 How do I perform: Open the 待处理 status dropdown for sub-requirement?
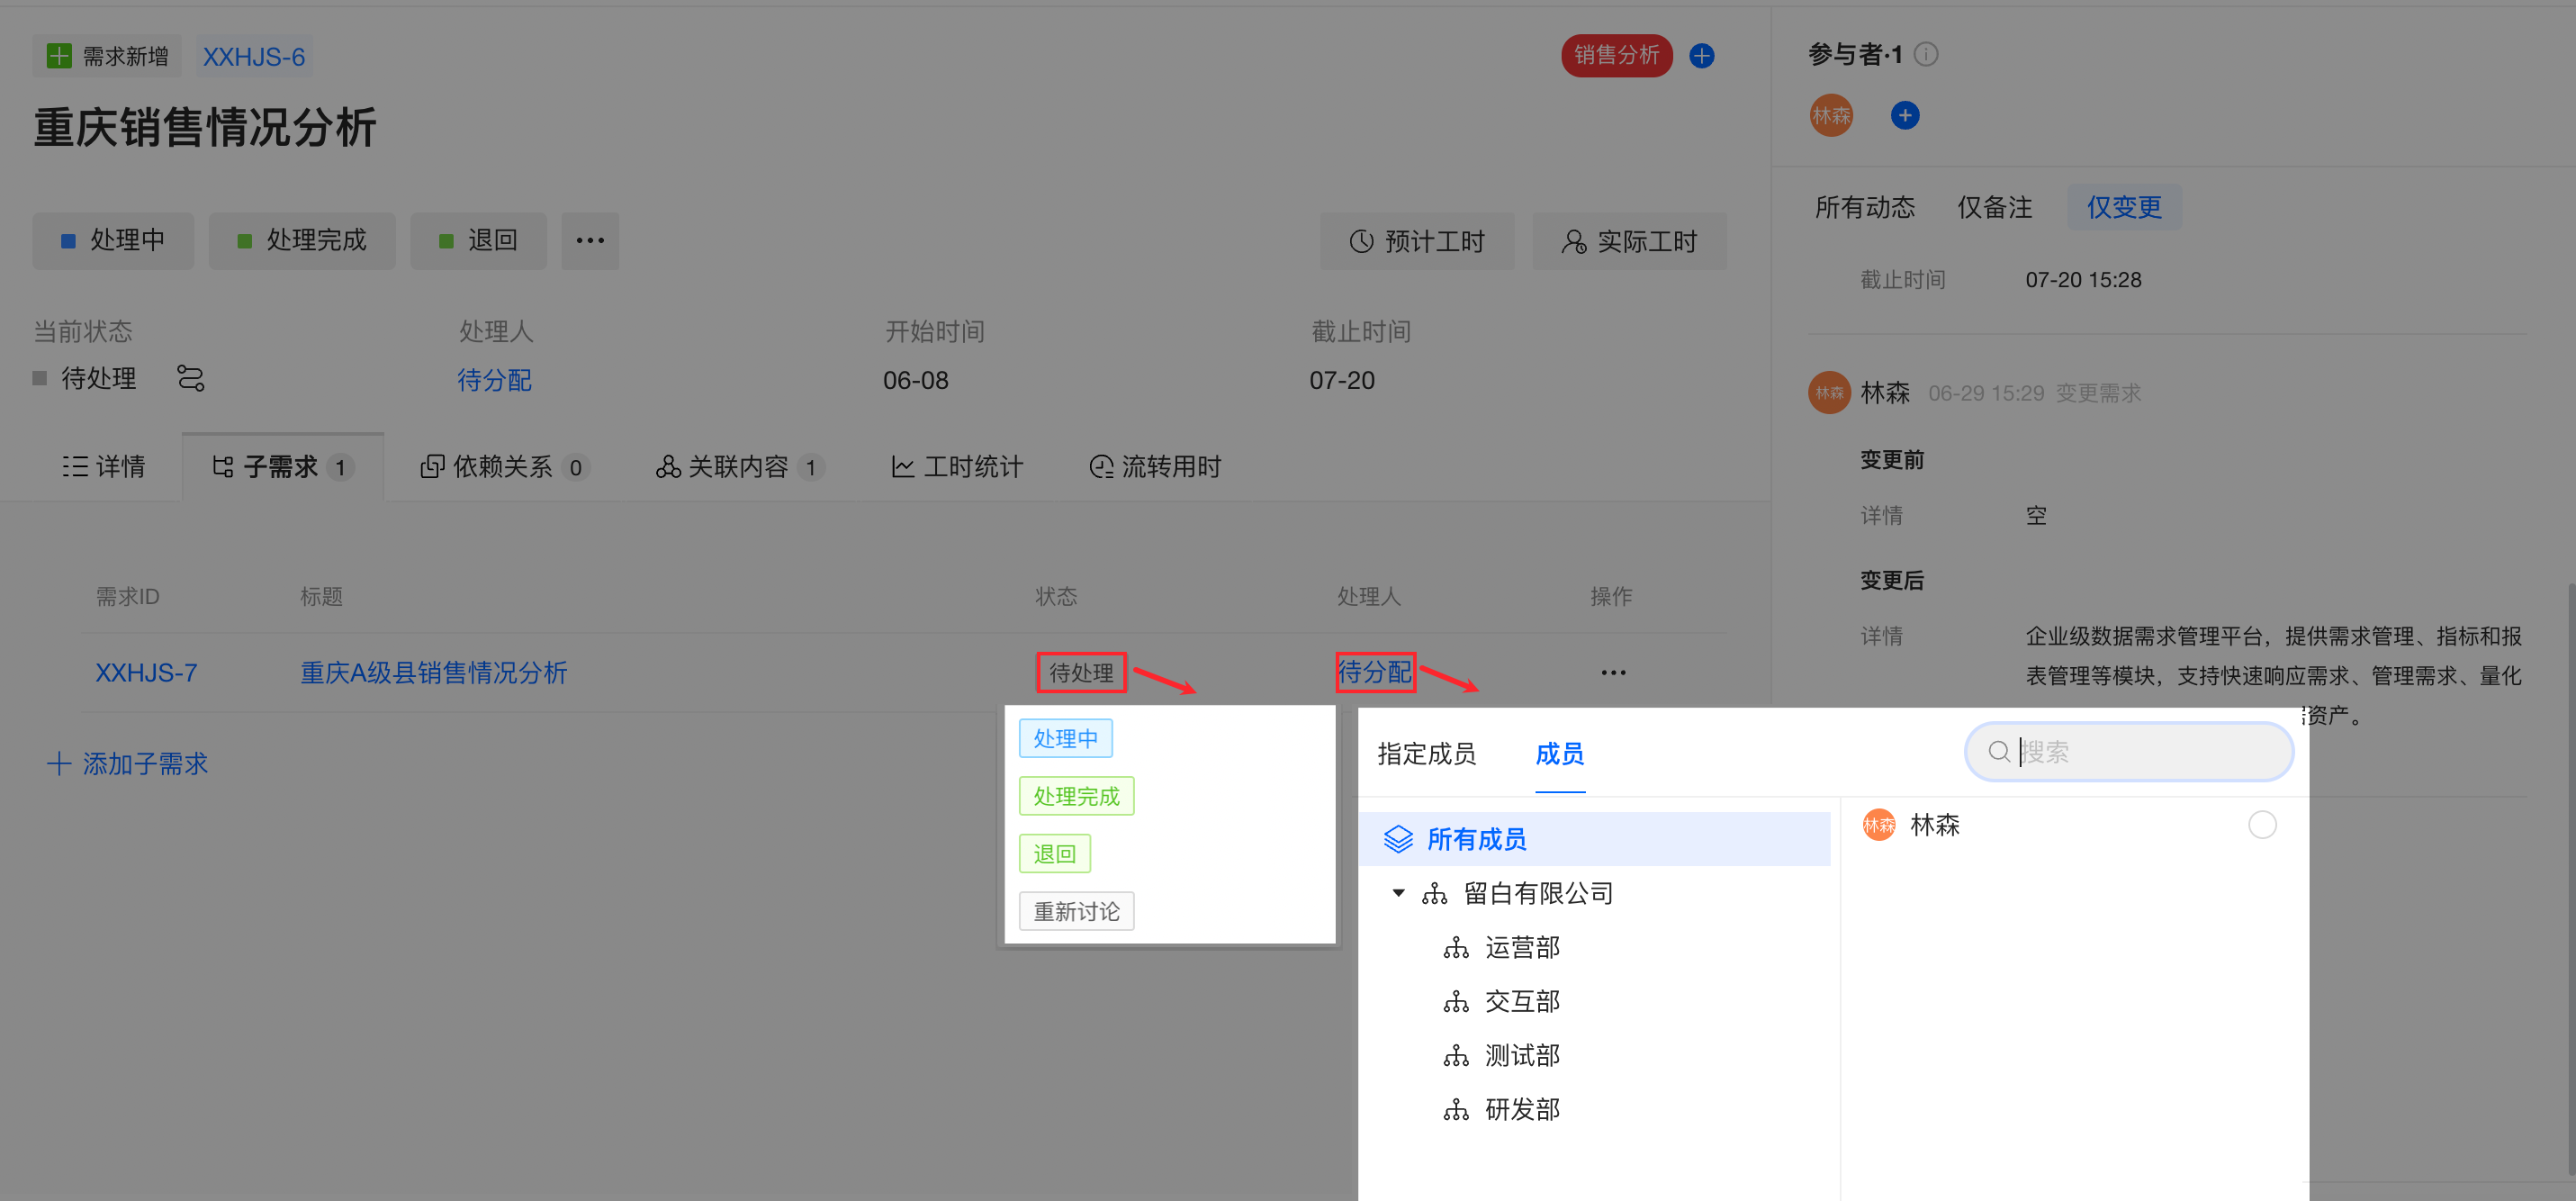(1081, 673)
